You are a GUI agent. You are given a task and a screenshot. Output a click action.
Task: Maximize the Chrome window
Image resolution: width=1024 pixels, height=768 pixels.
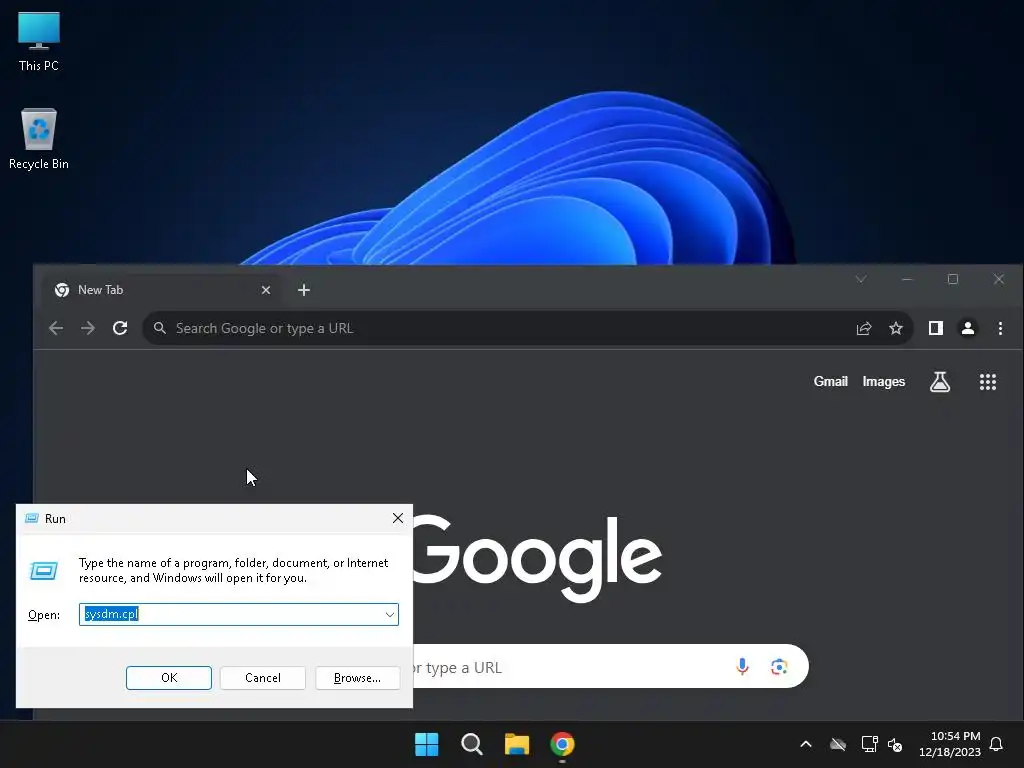tap(953, 279)
